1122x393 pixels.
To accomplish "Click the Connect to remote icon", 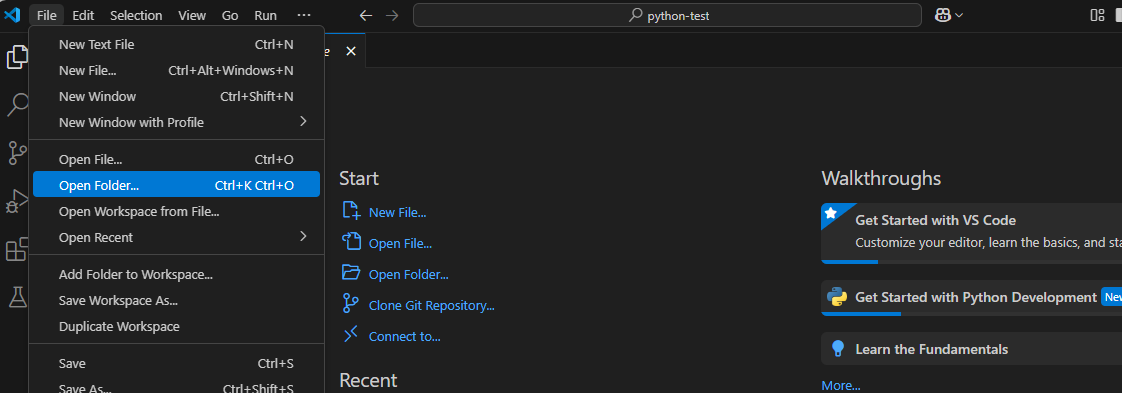I will [351, 334].
